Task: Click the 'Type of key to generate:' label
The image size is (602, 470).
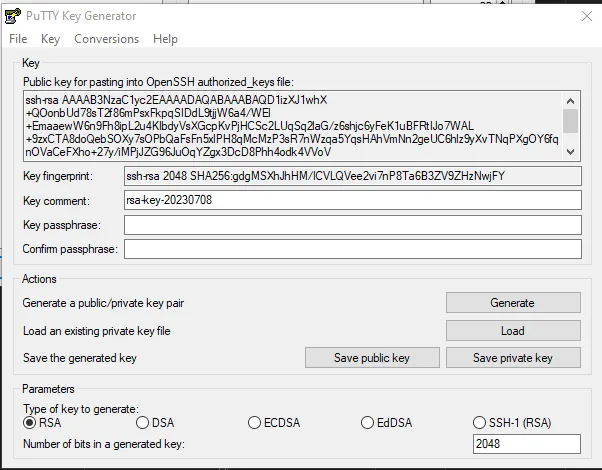Action: pos(81,409)
